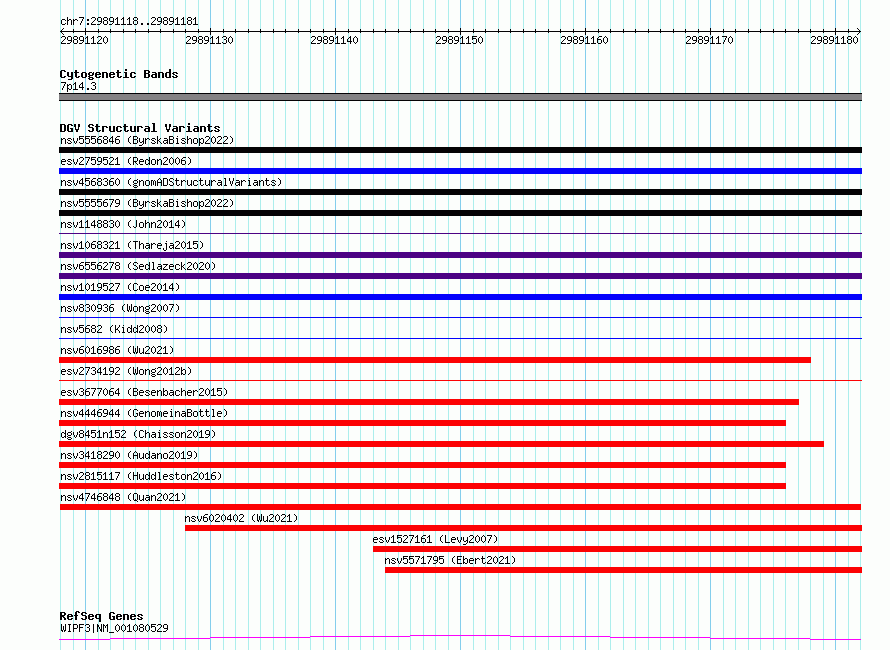
Task: Click esv1527161 (Levy2007) label
Action: (435, 539)
